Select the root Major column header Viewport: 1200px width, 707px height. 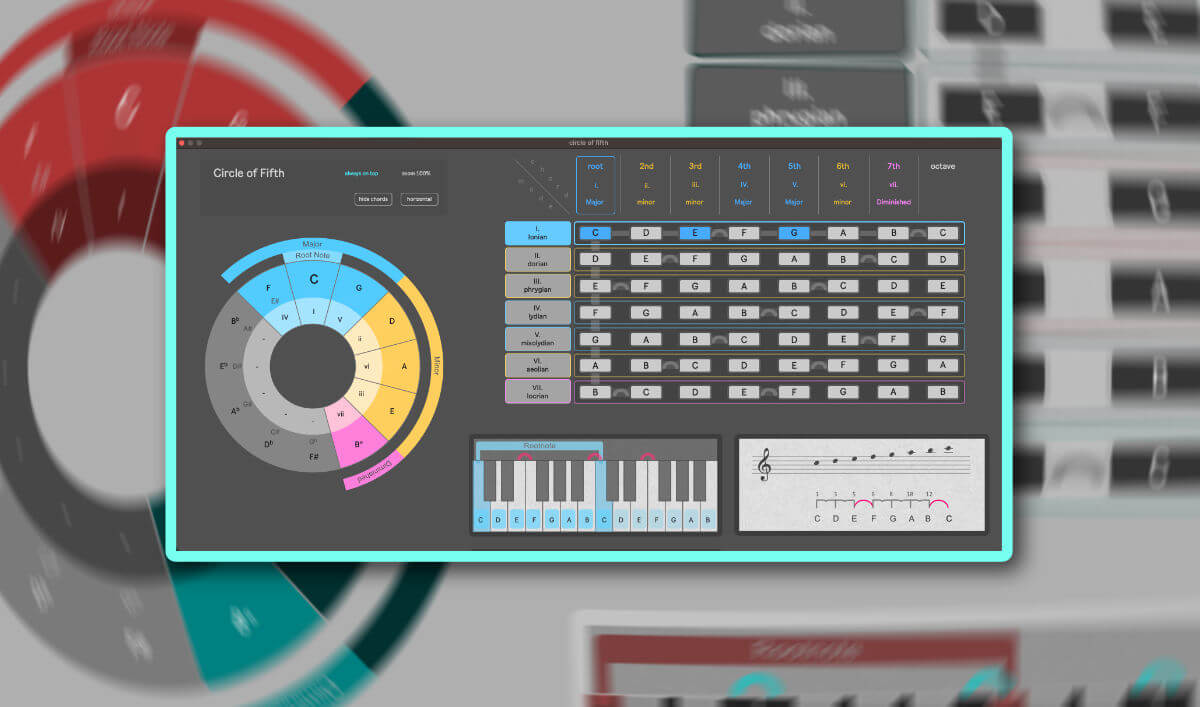[x=595, y=184]
